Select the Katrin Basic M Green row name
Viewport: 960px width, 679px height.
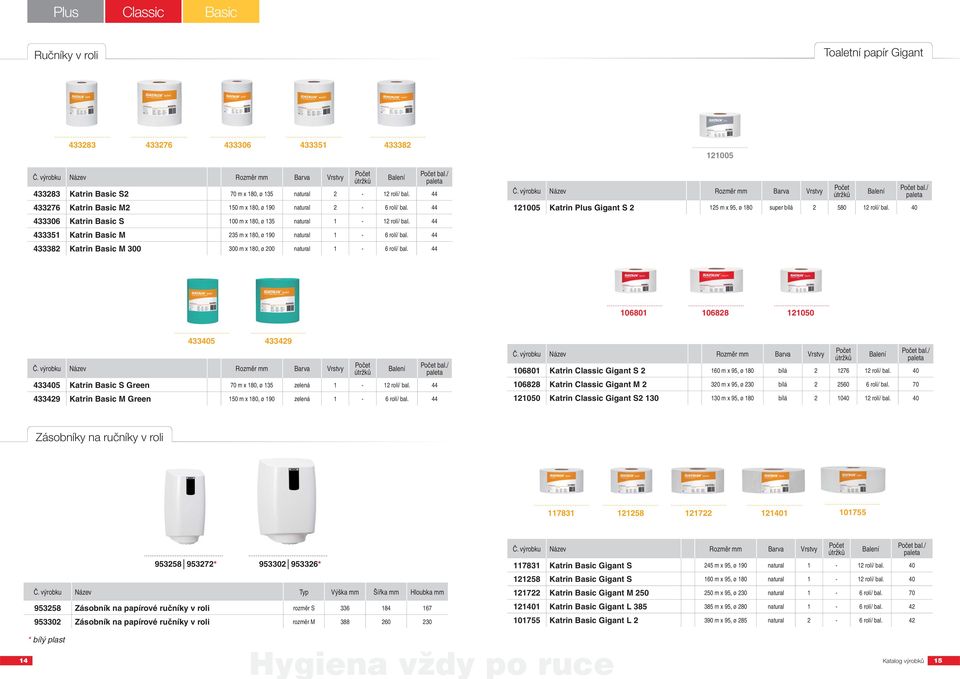click(110, 399)
